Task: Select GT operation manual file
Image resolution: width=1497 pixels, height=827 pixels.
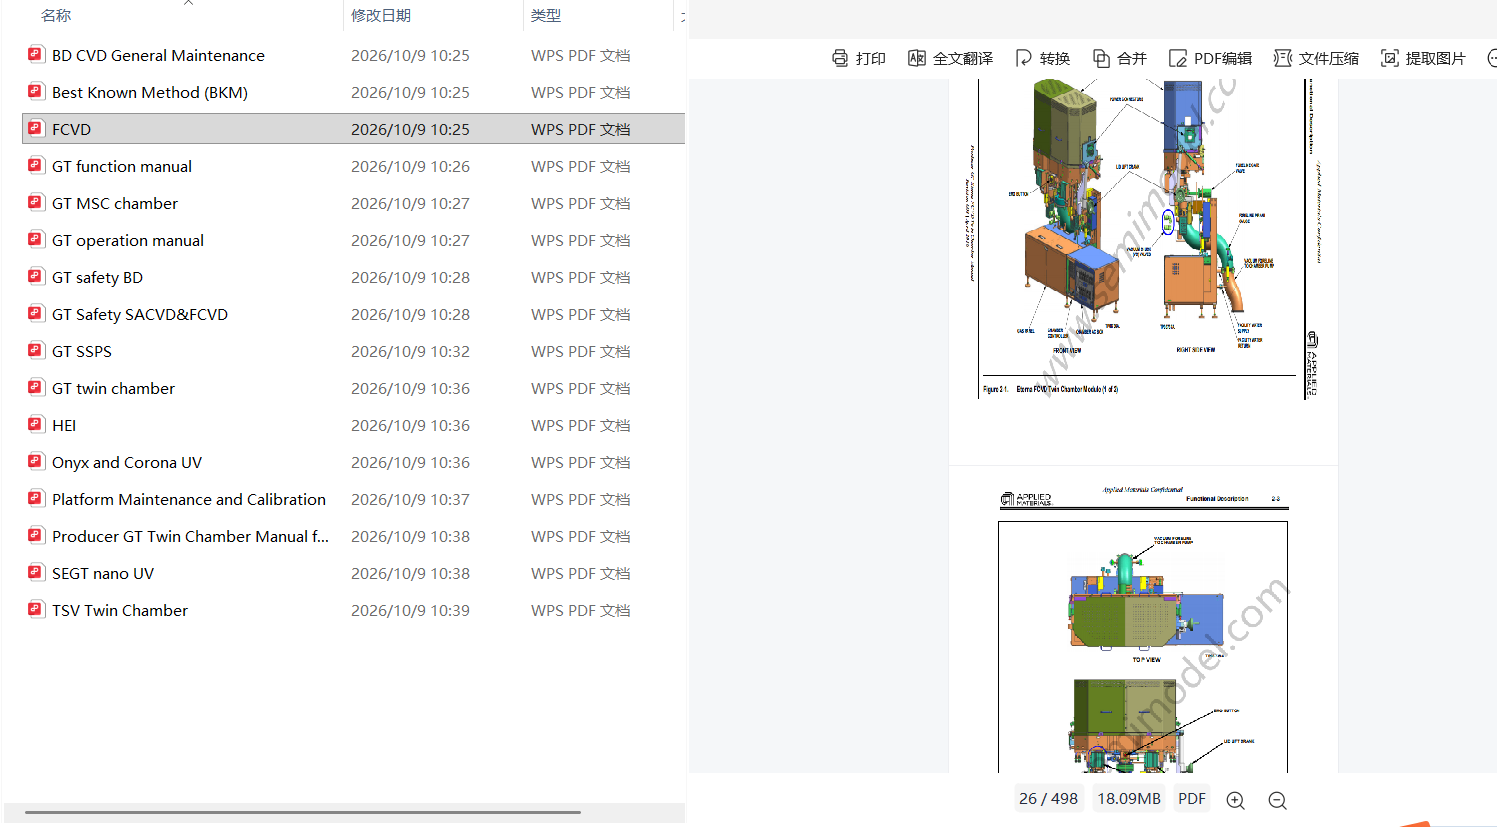Action: 128,240
